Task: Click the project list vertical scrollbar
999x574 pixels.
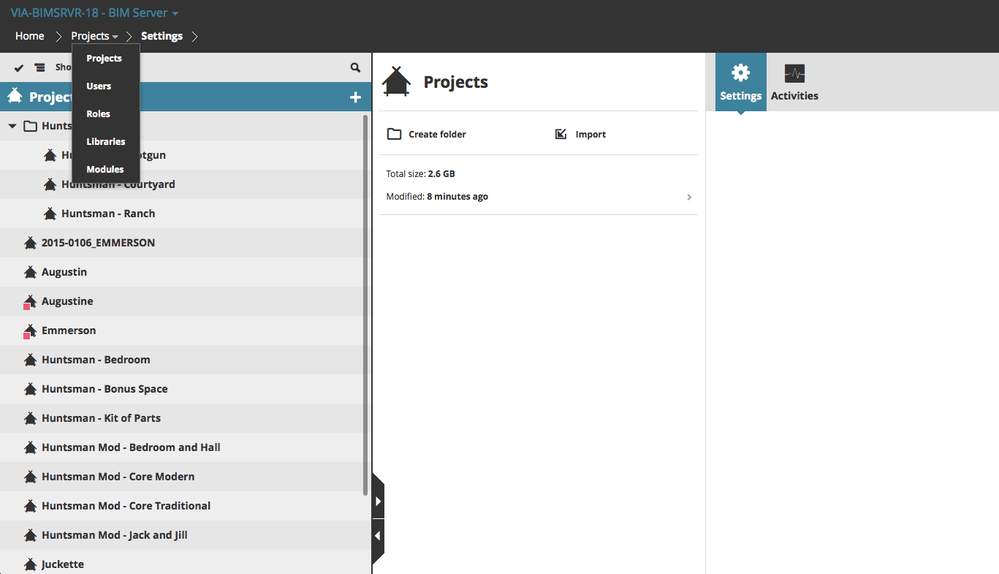Action: 366,305
